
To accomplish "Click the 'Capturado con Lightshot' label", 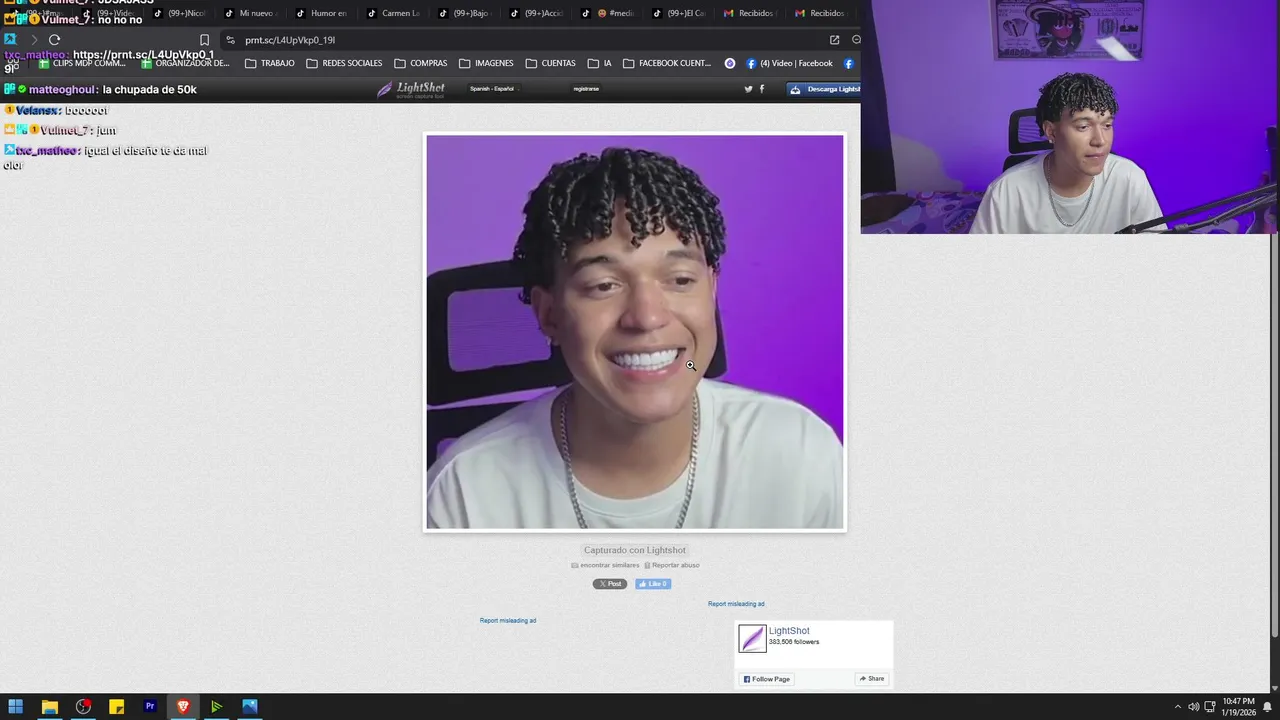I will tap(635, 550).
